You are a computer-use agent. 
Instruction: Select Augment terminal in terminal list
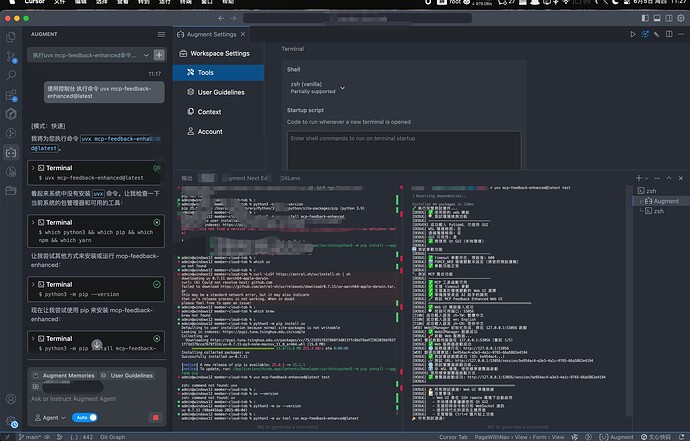(660, 201)
